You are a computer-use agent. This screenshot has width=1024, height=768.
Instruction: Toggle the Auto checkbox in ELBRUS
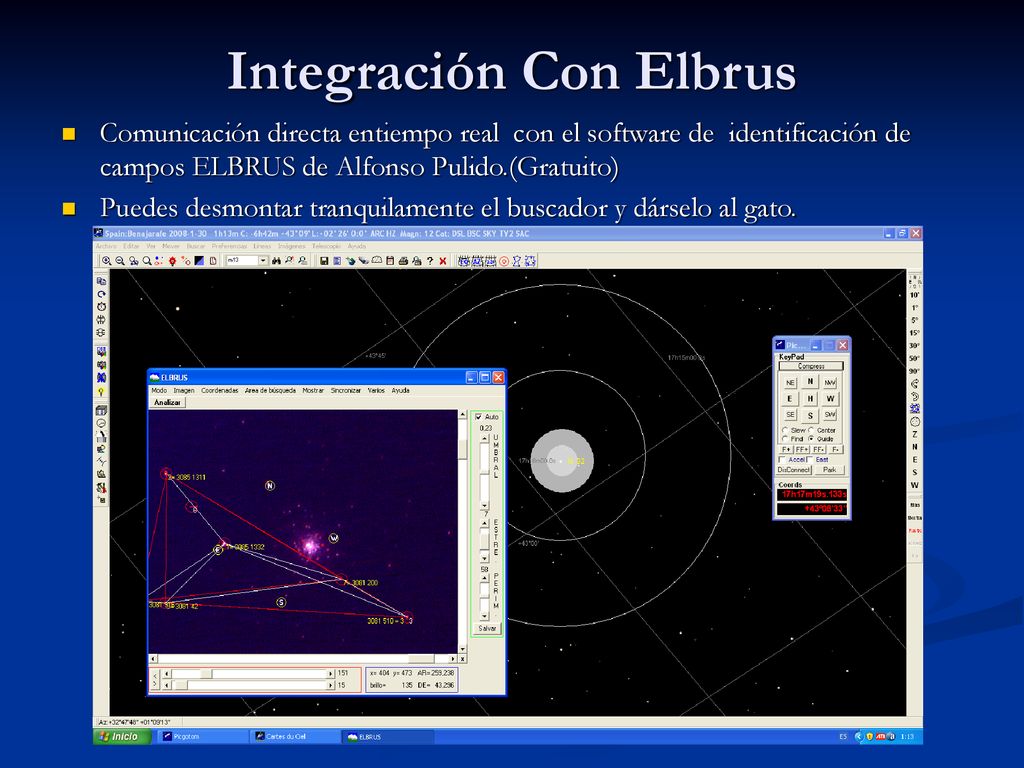pos(478,417)
